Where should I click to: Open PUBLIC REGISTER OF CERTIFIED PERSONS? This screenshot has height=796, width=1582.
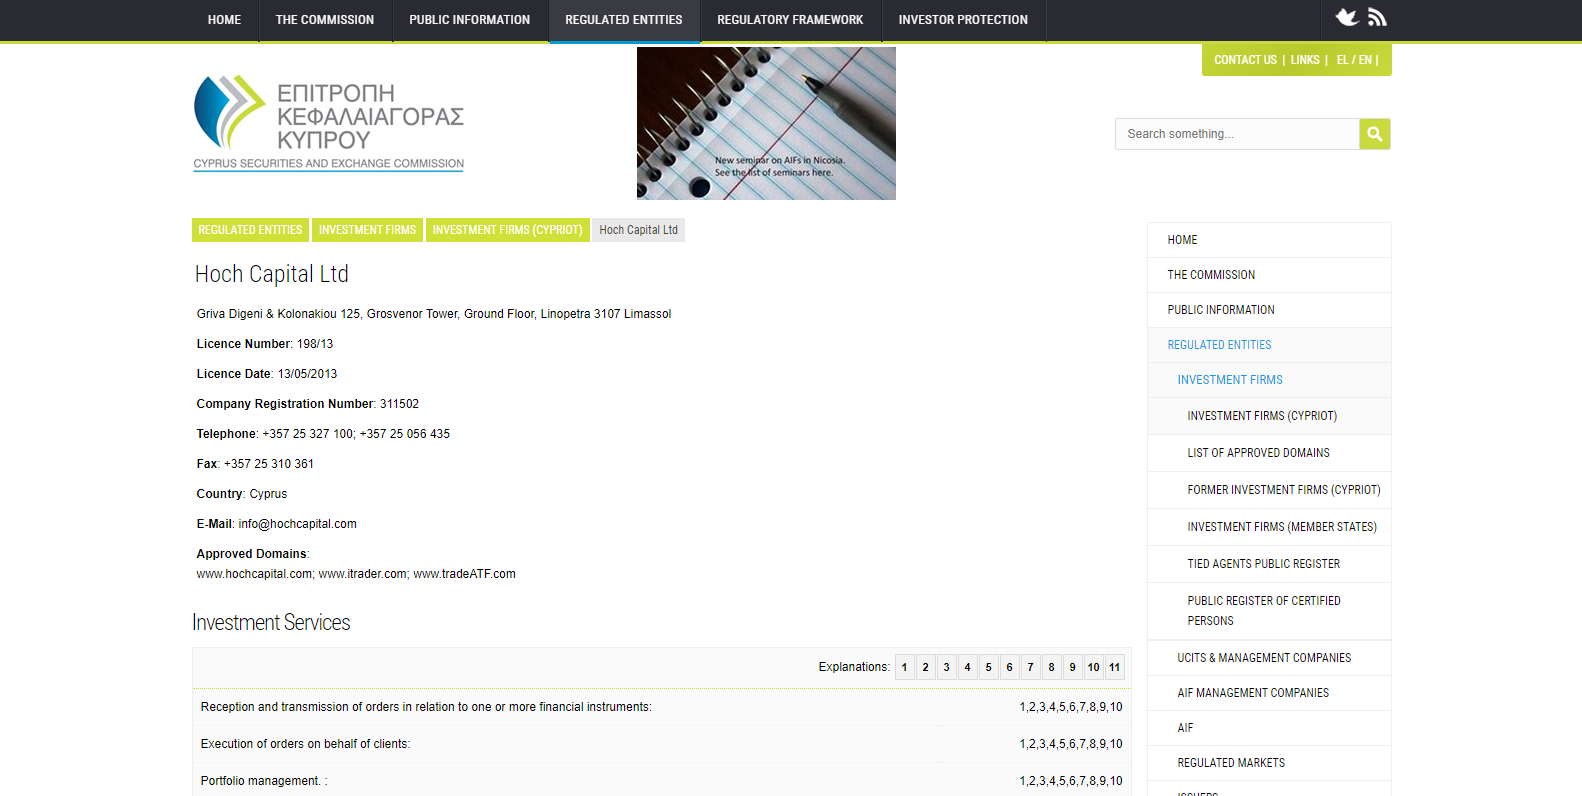[x=1269, y=611]
